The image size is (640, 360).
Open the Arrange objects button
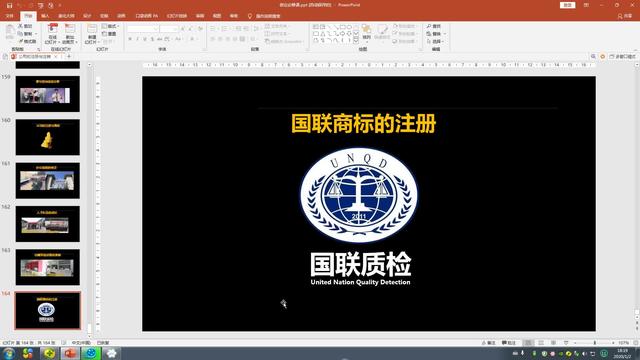pos(367,33)
